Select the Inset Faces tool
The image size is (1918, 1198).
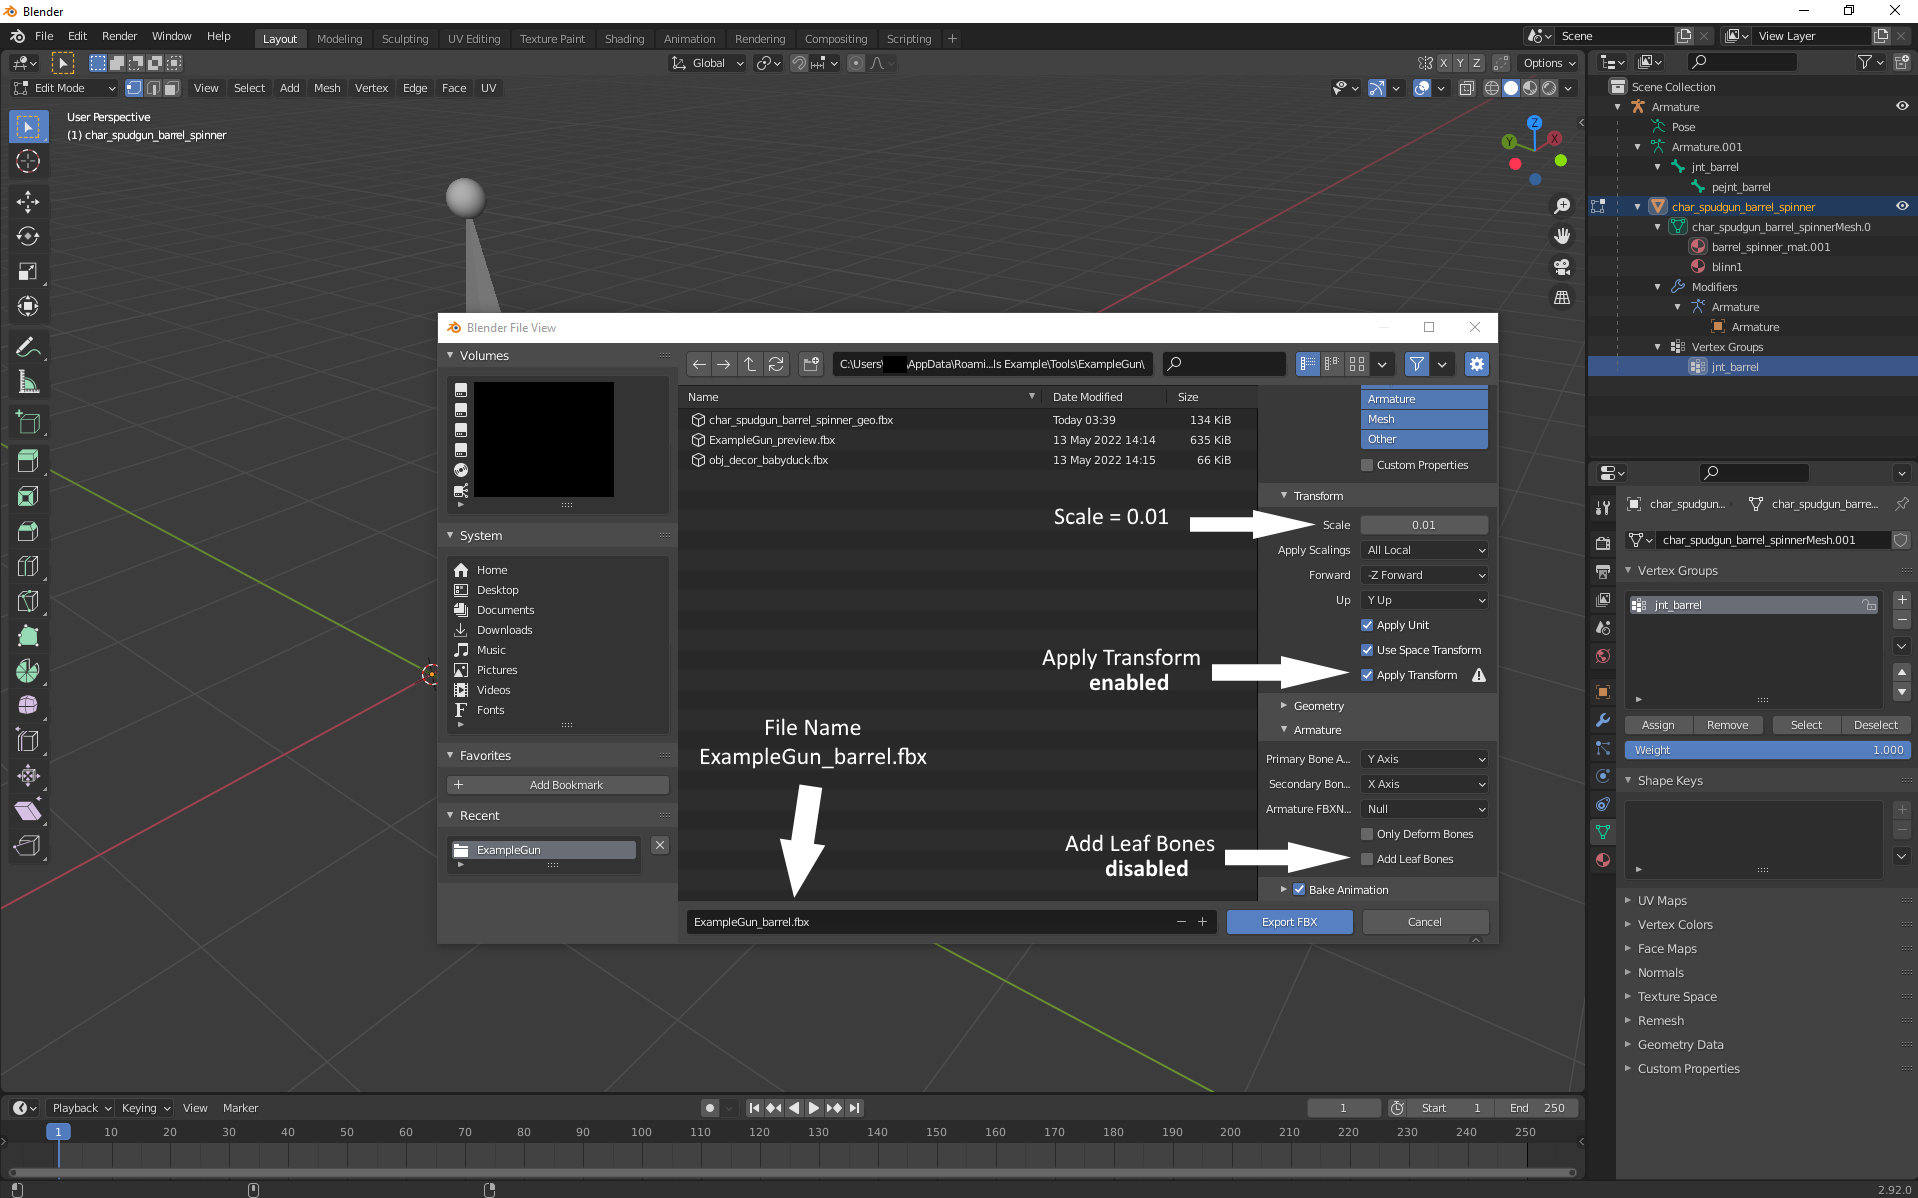point(28,496)
